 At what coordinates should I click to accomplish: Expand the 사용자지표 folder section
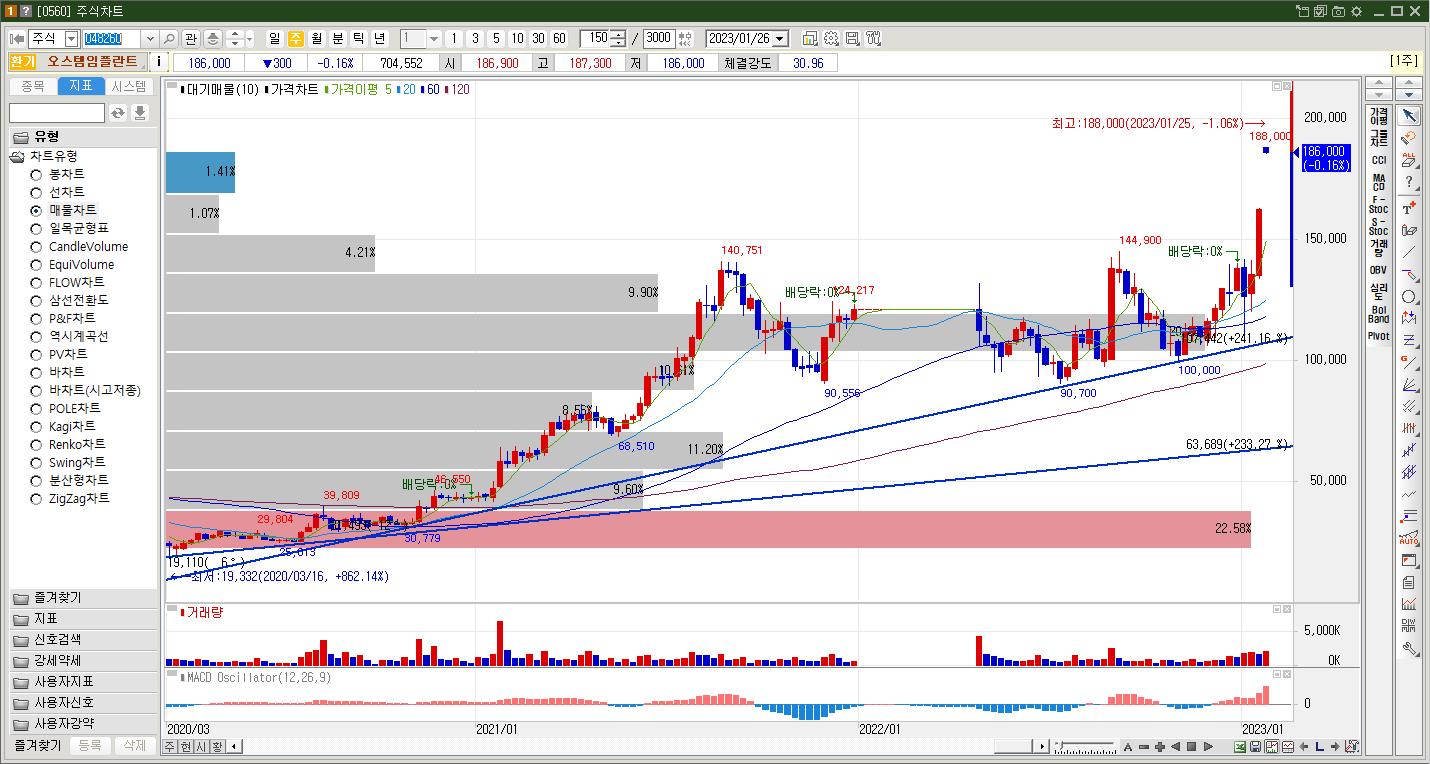click(x=83, y=682)
